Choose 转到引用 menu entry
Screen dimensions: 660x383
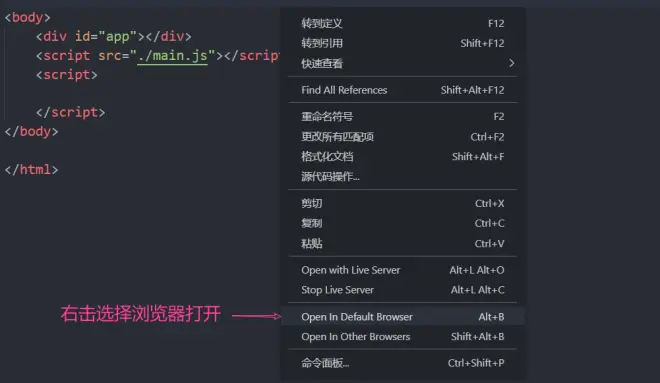[402, 43]
